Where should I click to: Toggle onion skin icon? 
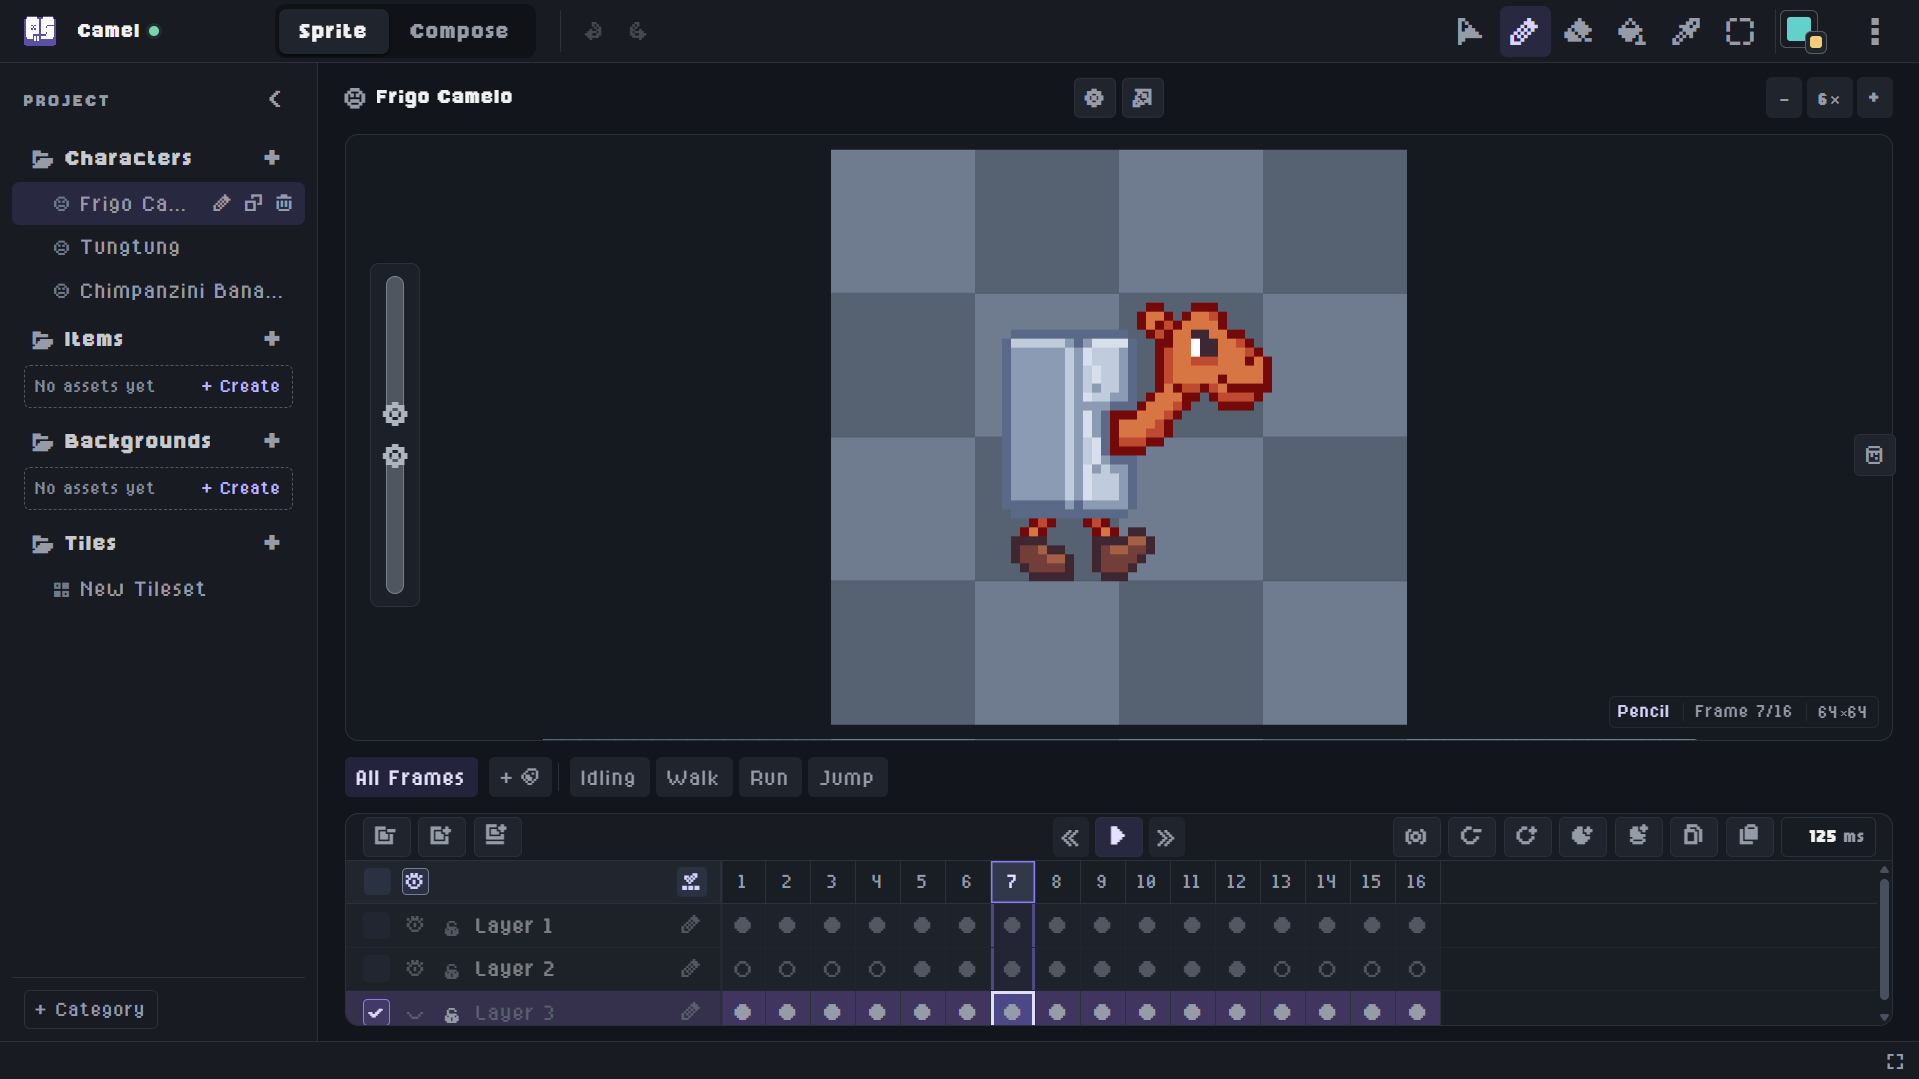(1416, 836)
